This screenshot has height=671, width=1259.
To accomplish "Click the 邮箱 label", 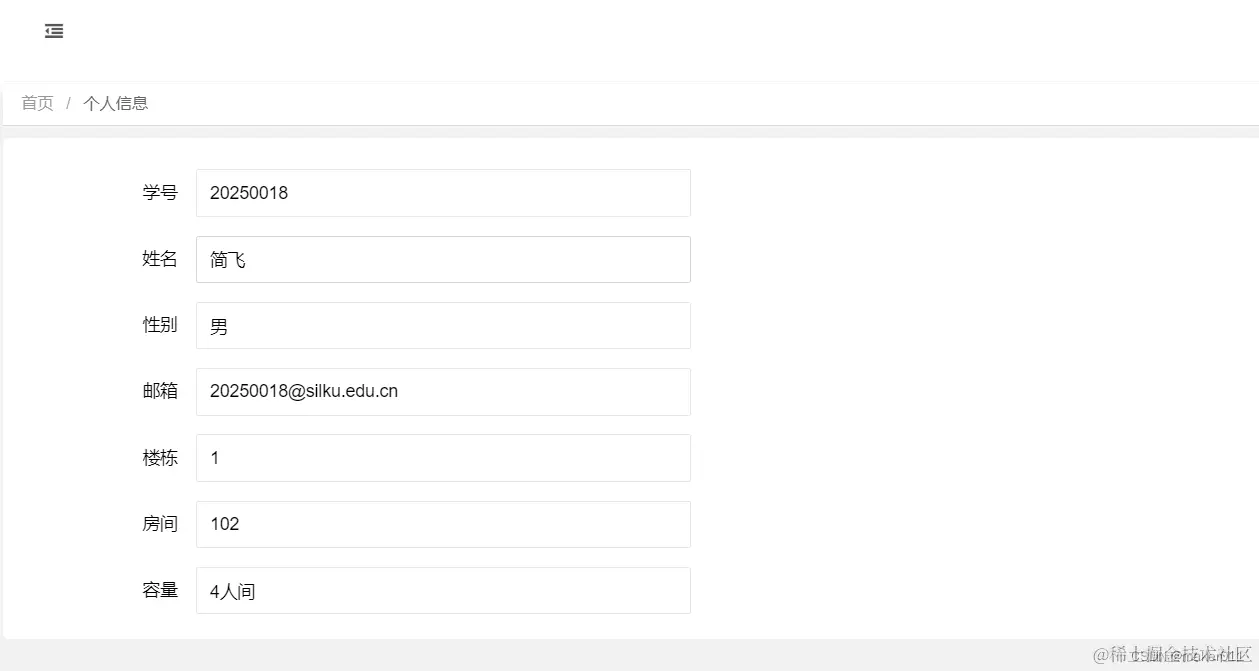I will 160,391.
